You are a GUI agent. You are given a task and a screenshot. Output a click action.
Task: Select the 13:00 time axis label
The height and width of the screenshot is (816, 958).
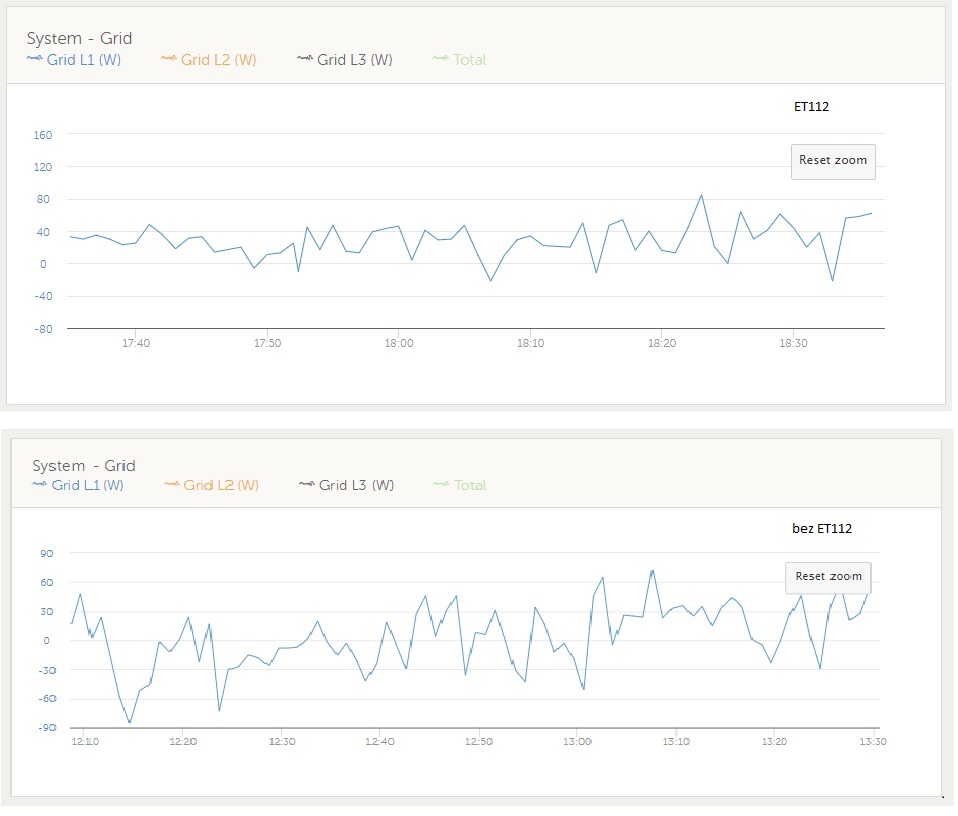pyautogui.click(x=578, y=741)
